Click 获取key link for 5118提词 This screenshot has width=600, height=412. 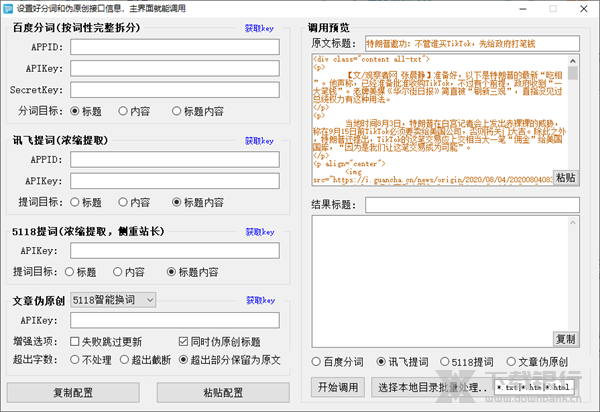pyautogui.click(x=260, y=232)
